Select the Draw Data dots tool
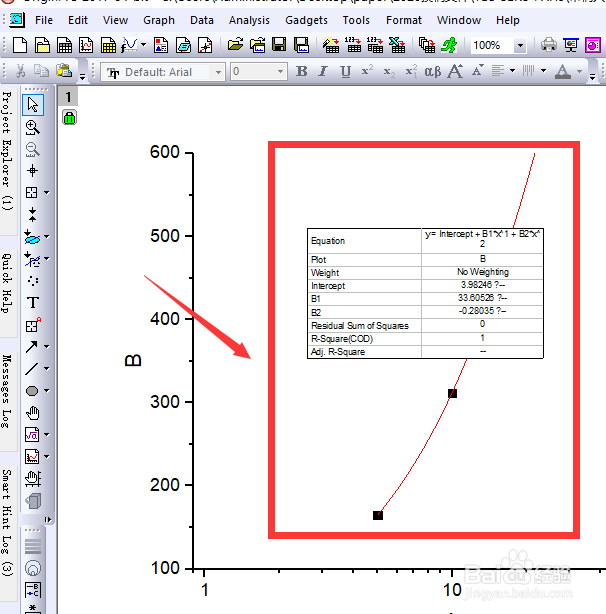The width and height of the screenshot is (606, 614). (x=33, y=281)
